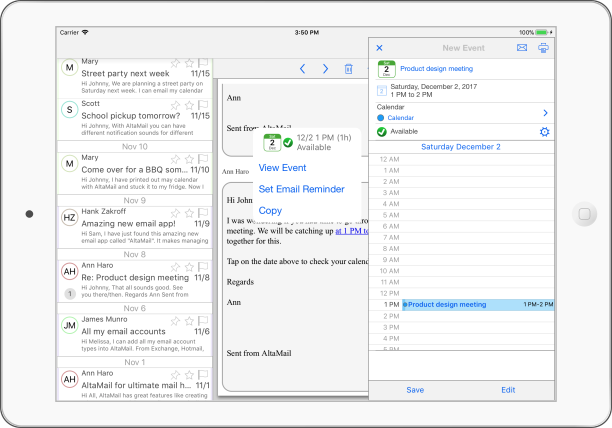Flag the Amazing new email app email

(203, 213)
